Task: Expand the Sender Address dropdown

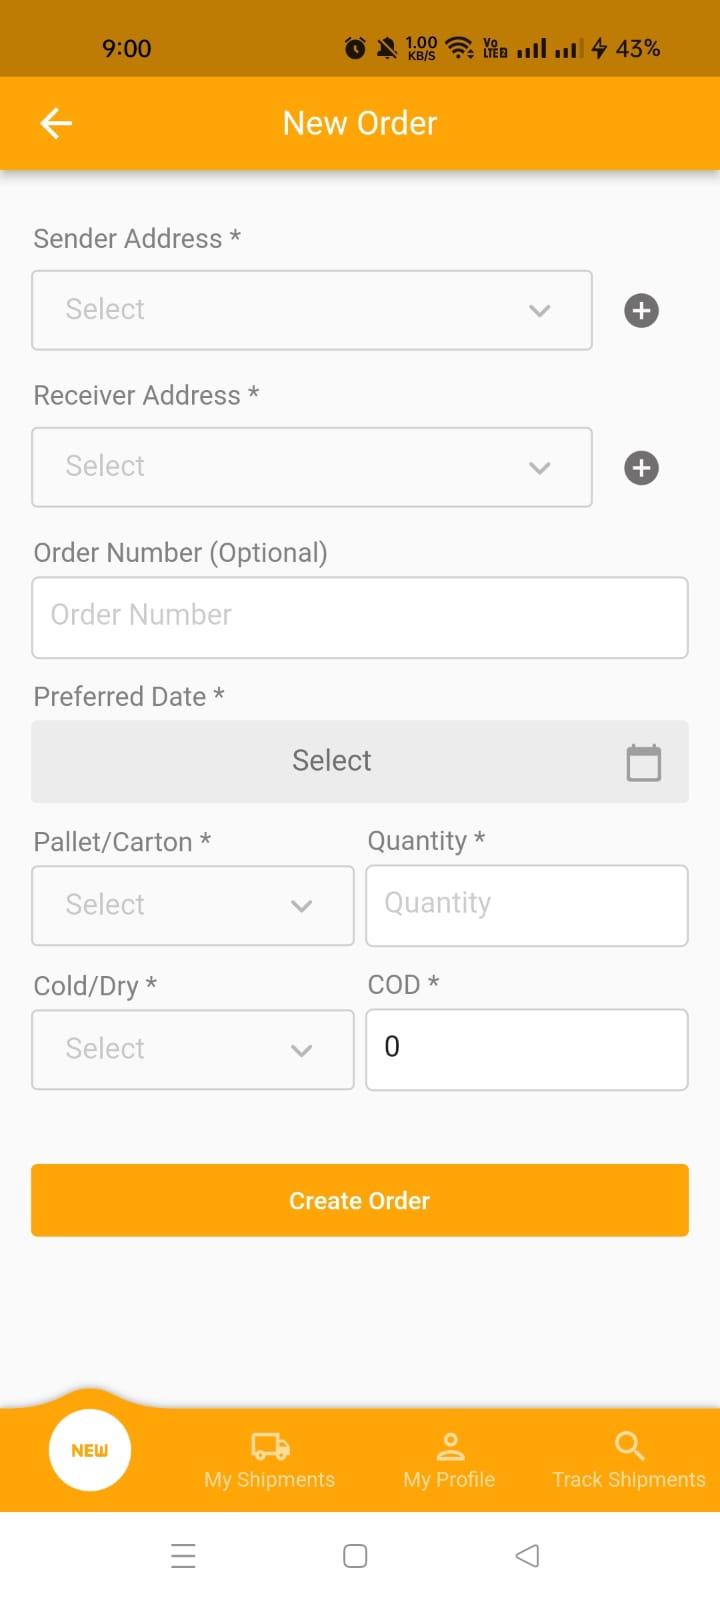Action: (312, 310)
